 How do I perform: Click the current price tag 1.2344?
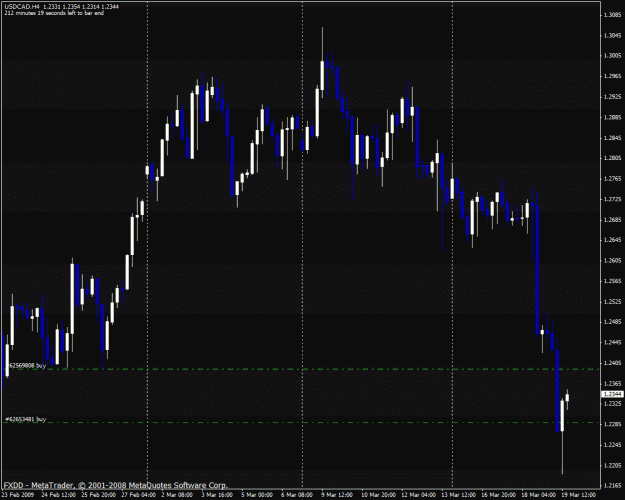612,394
